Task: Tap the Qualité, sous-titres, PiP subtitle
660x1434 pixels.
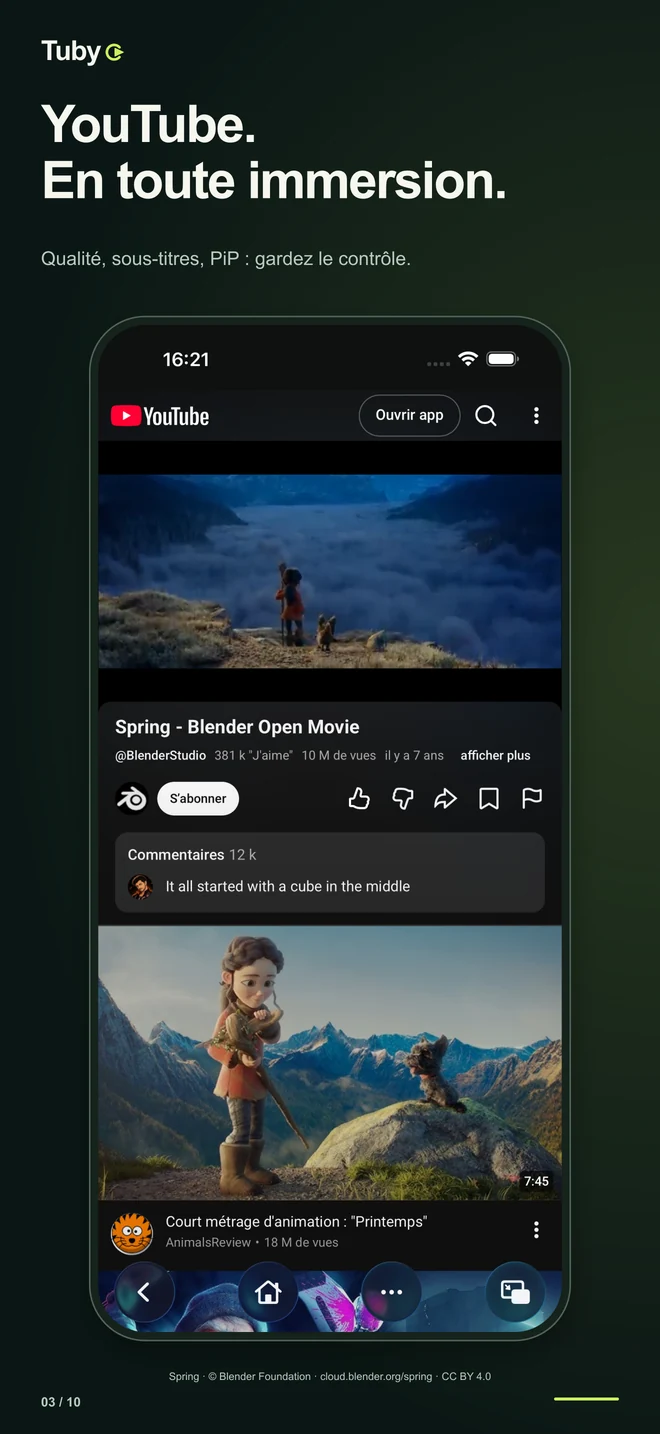Action: point(226,259)
